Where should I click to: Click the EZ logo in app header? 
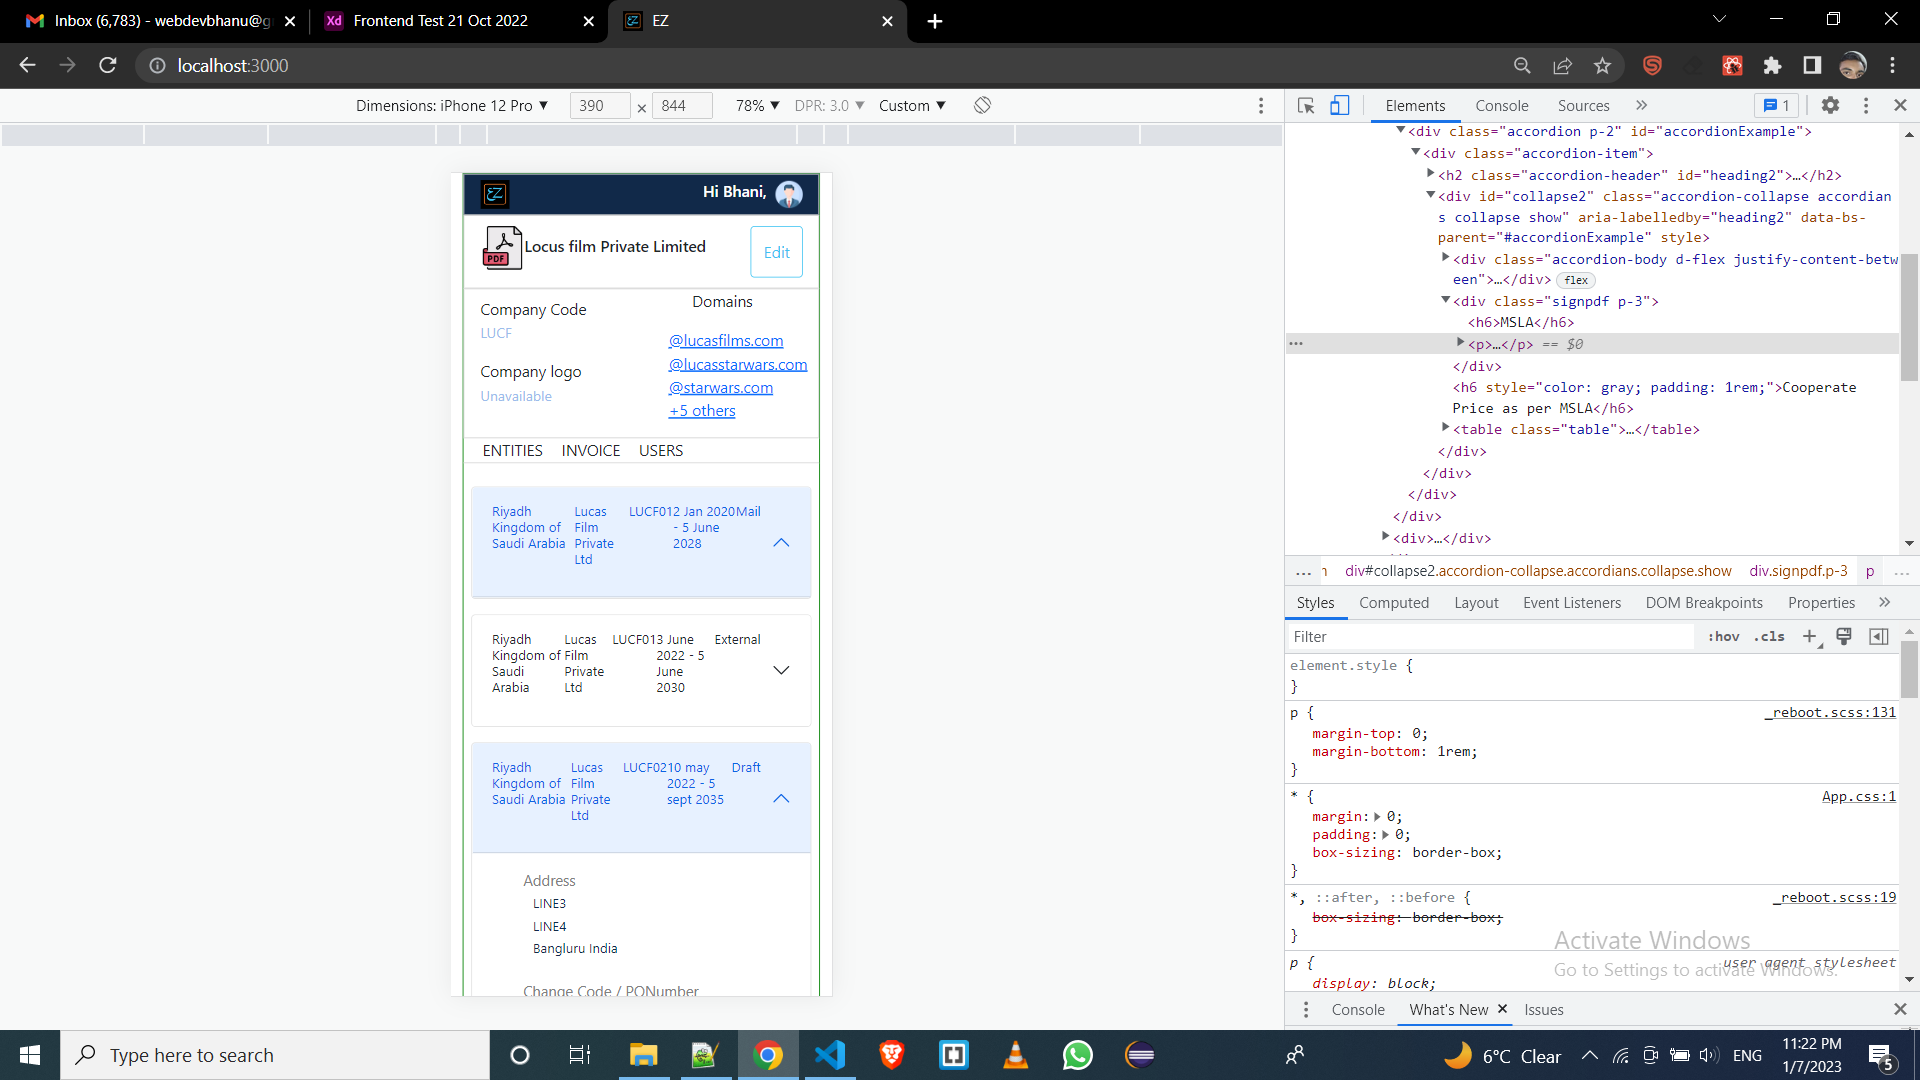pos(495,194)
